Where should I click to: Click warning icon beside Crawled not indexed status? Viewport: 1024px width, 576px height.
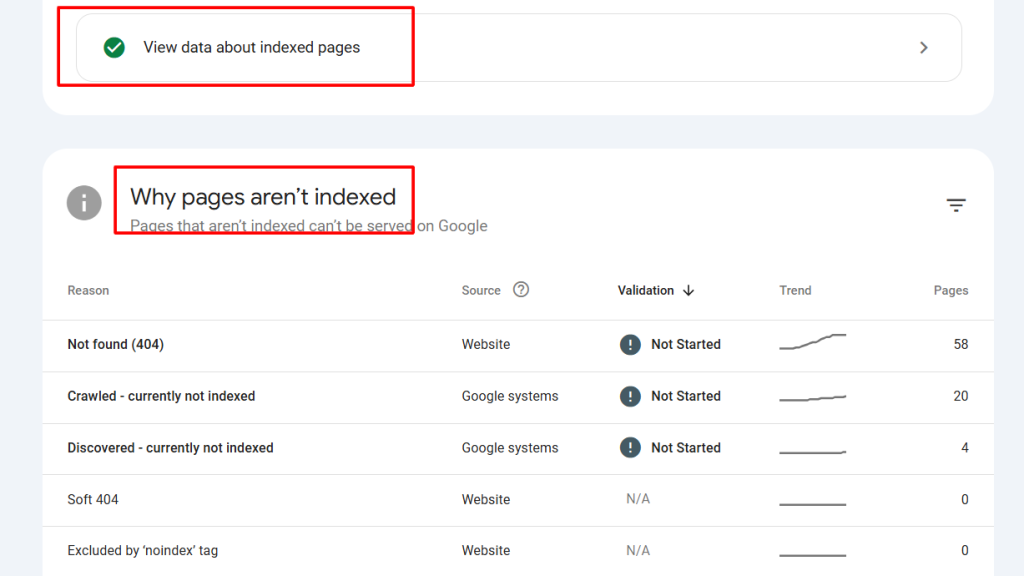pos(630,396)
